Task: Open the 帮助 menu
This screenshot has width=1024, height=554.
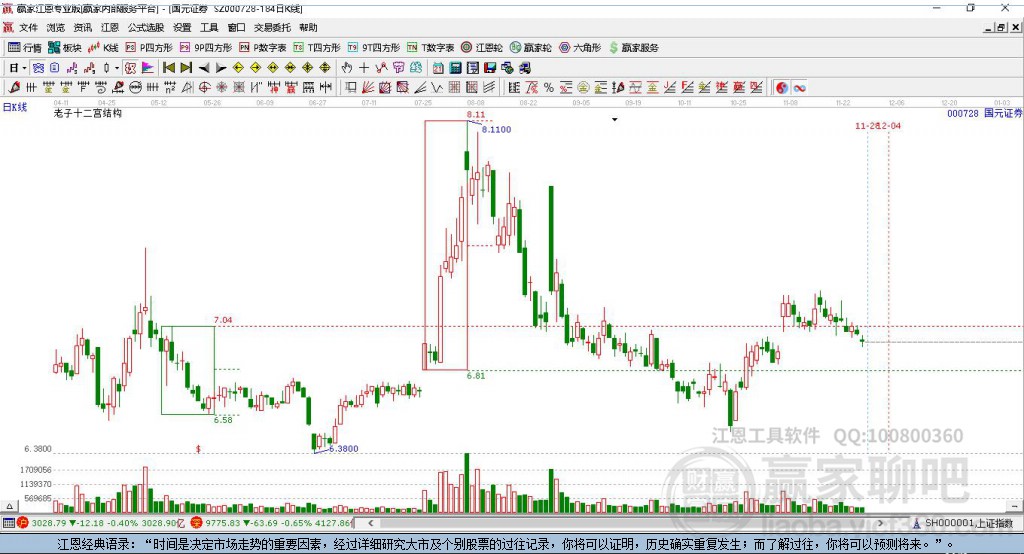Action: (308, 27)
